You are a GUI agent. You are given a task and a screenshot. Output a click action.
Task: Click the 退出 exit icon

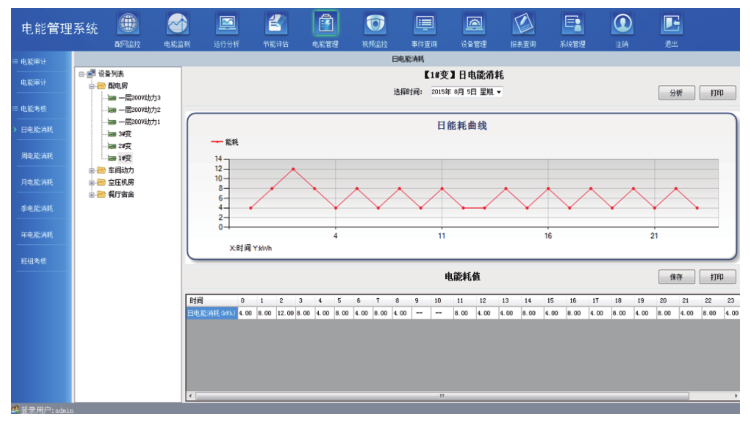click(671, 26)
